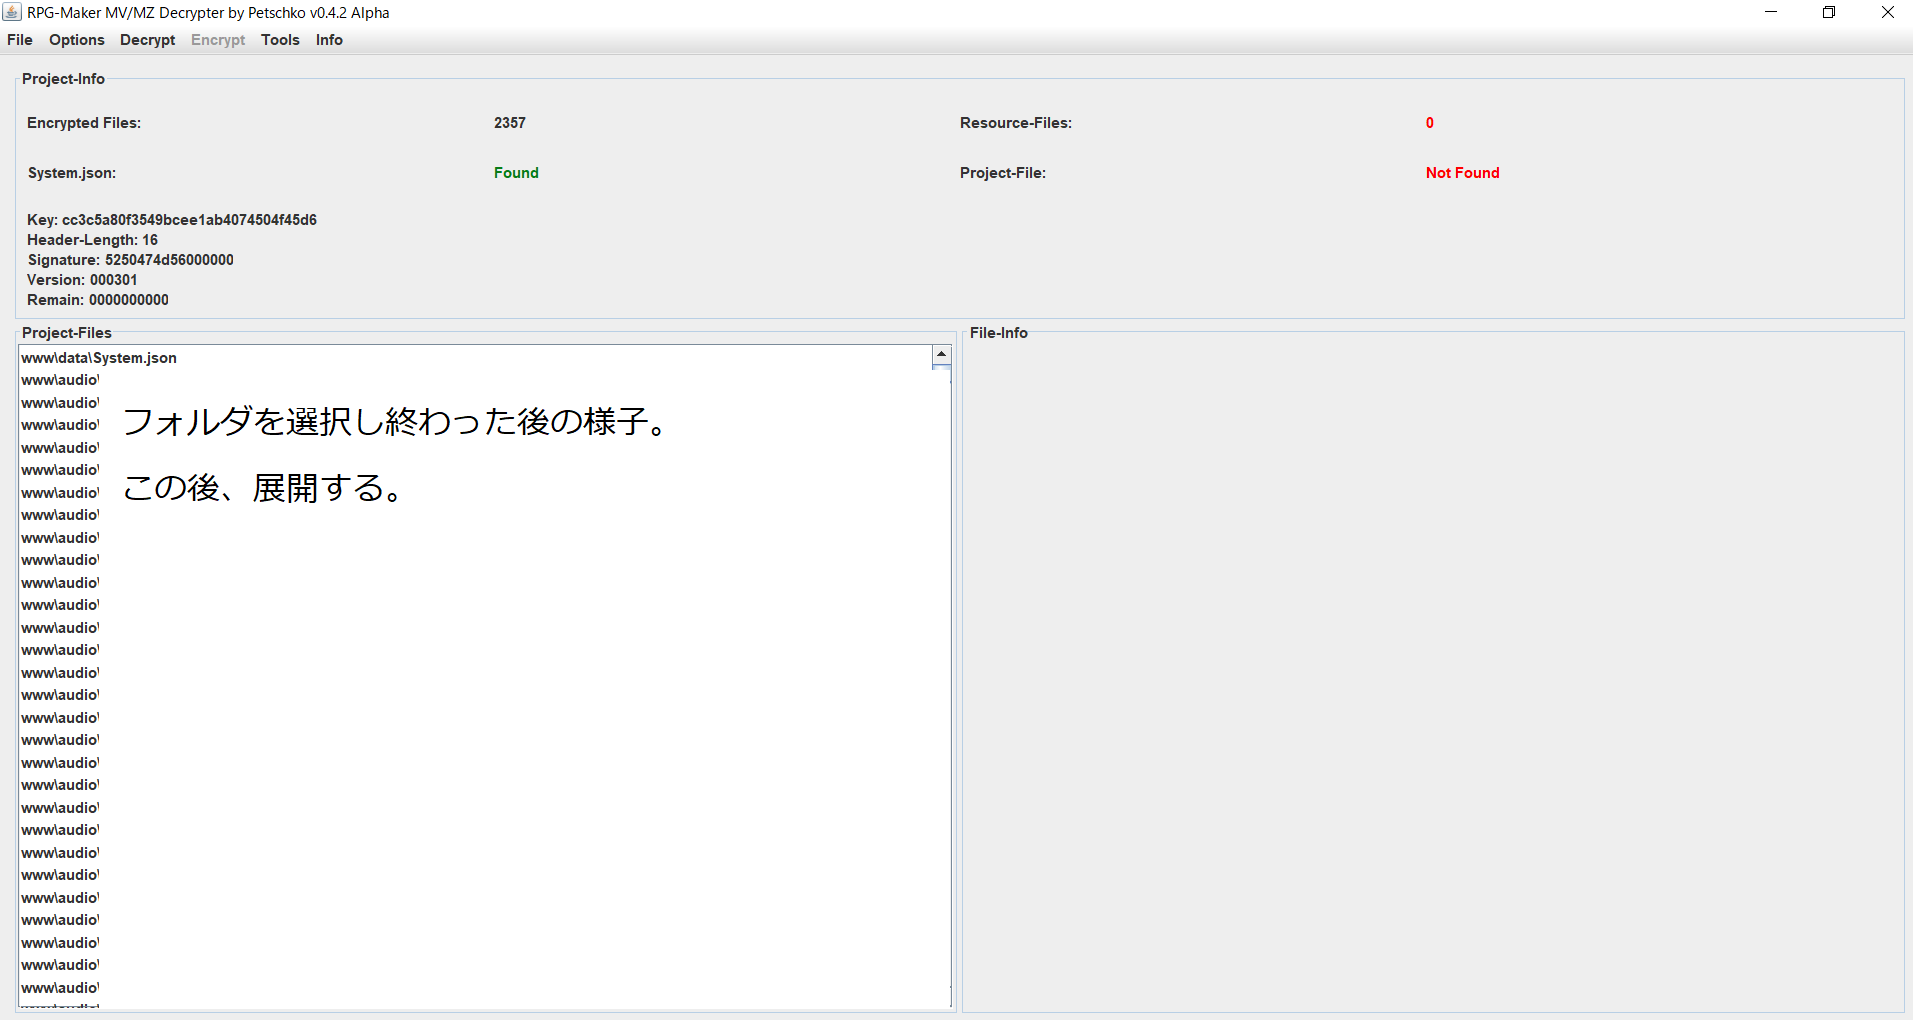The height and width of the screenshot is (1020, 1913).
Task: Open the File menu
Action: [20, 40]
